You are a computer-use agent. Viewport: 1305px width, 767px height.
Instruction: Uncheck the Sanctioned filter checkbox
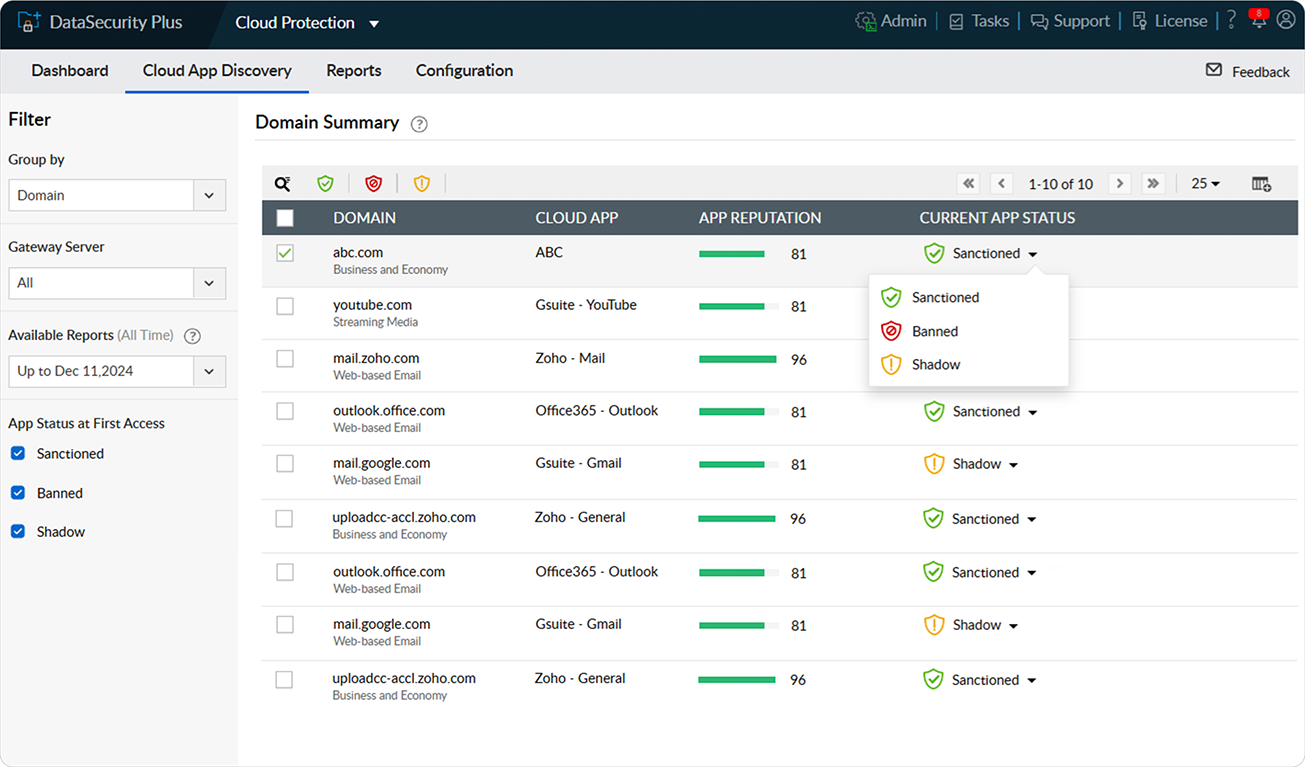16,453
